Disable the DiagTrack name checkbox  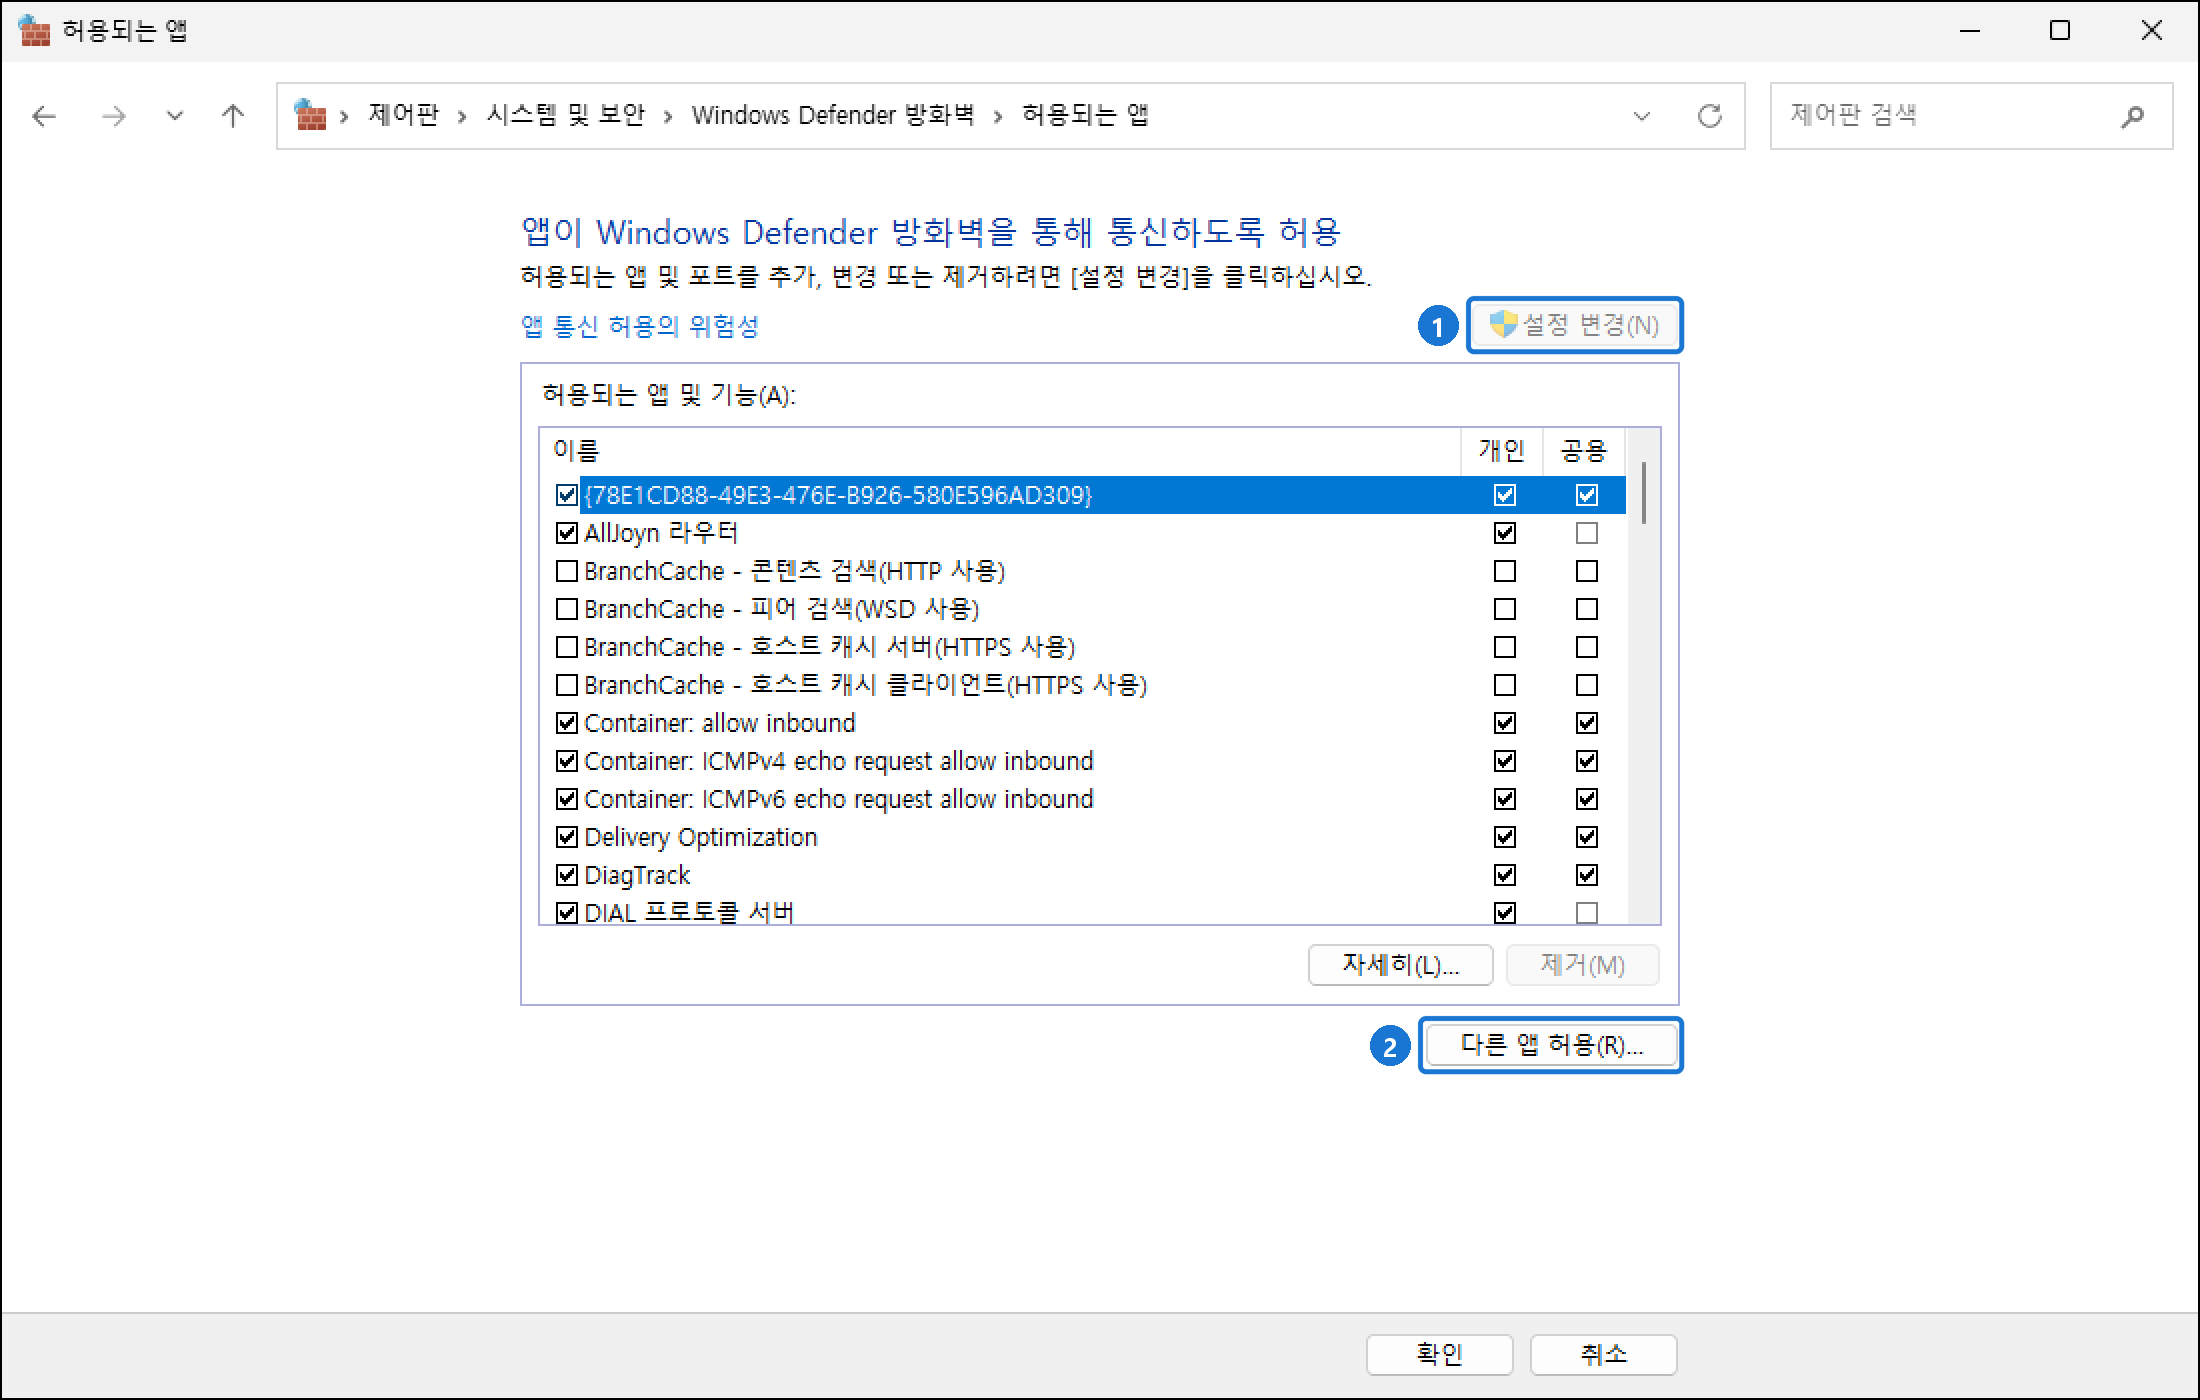point(567,875)
